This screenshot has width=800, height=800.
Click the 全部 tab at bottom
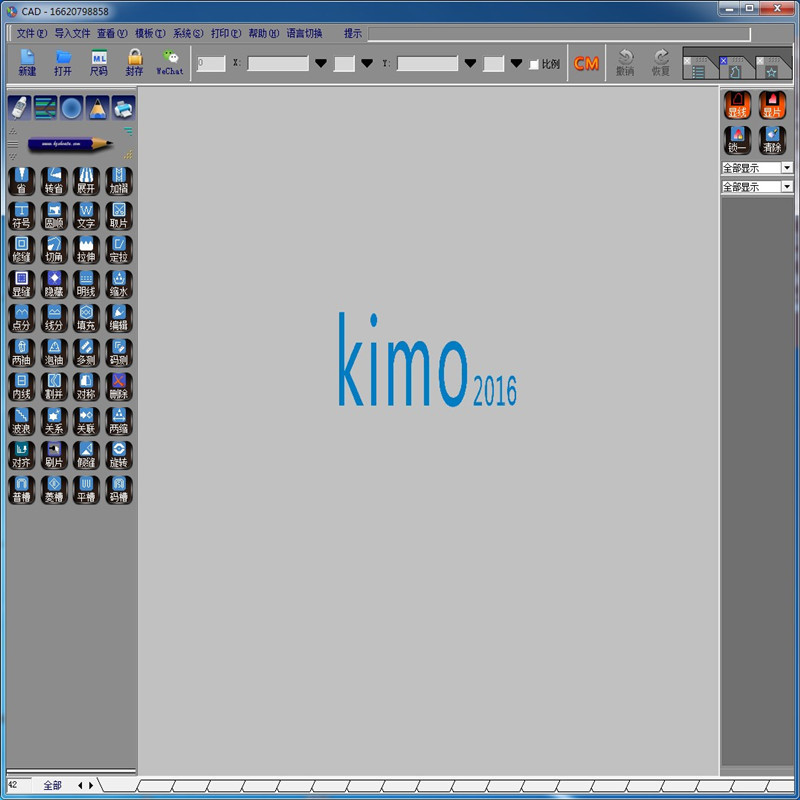click(x=53, y=786)
